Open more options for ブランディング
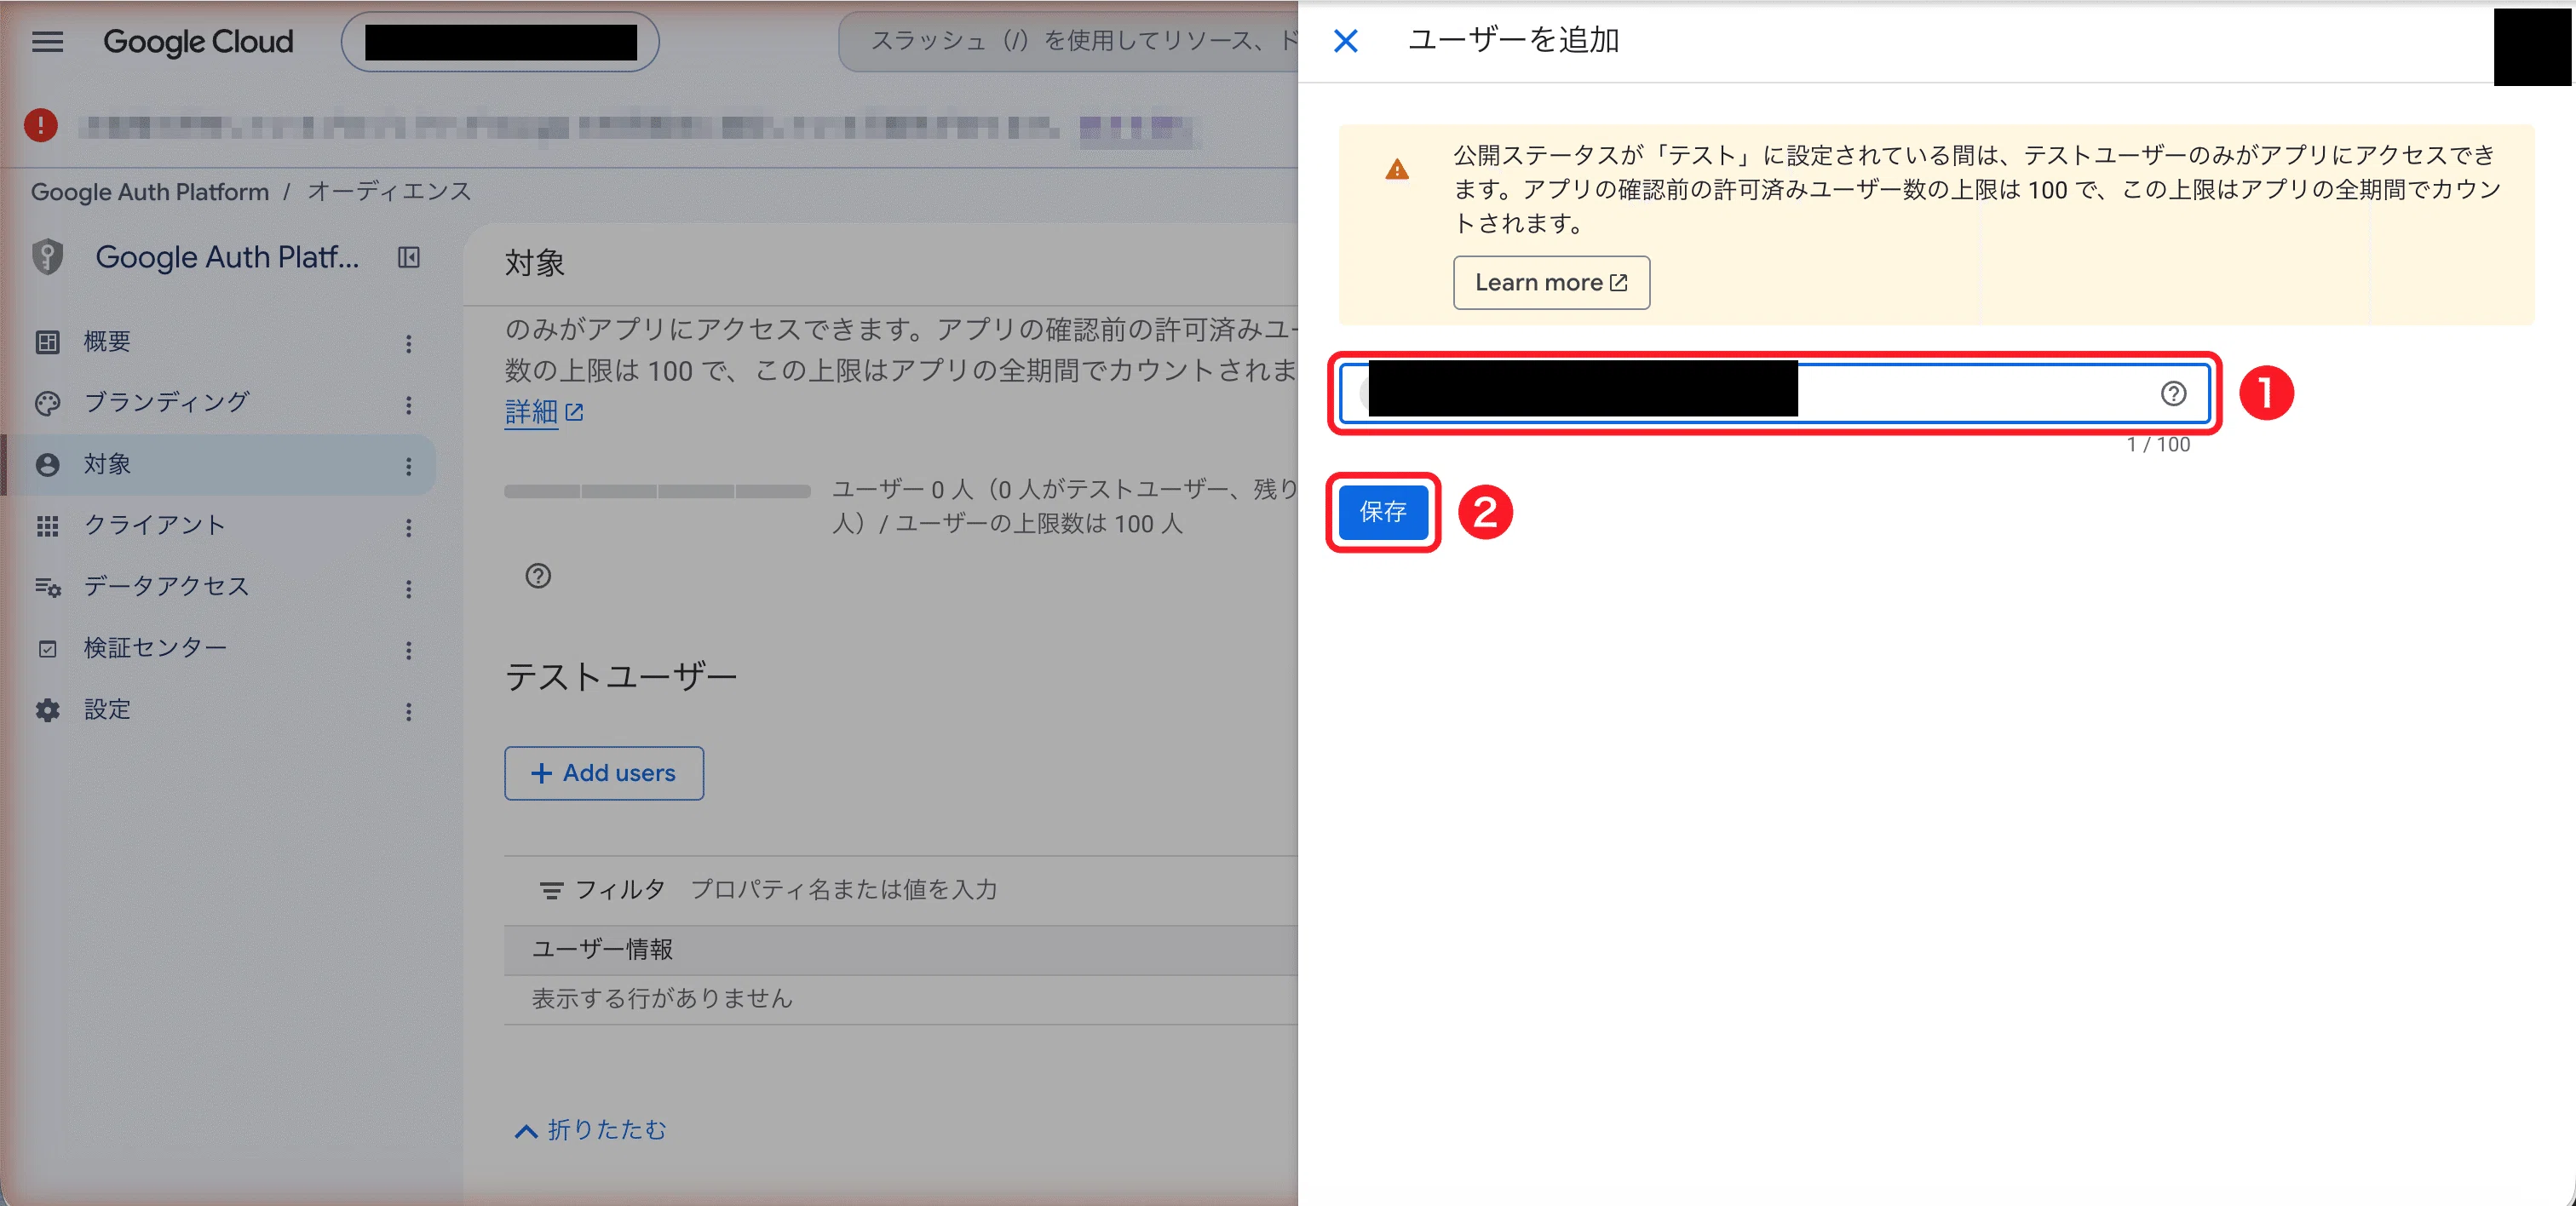The width and height of the screenshot is (2576, 1206). [x=408, y=404]
